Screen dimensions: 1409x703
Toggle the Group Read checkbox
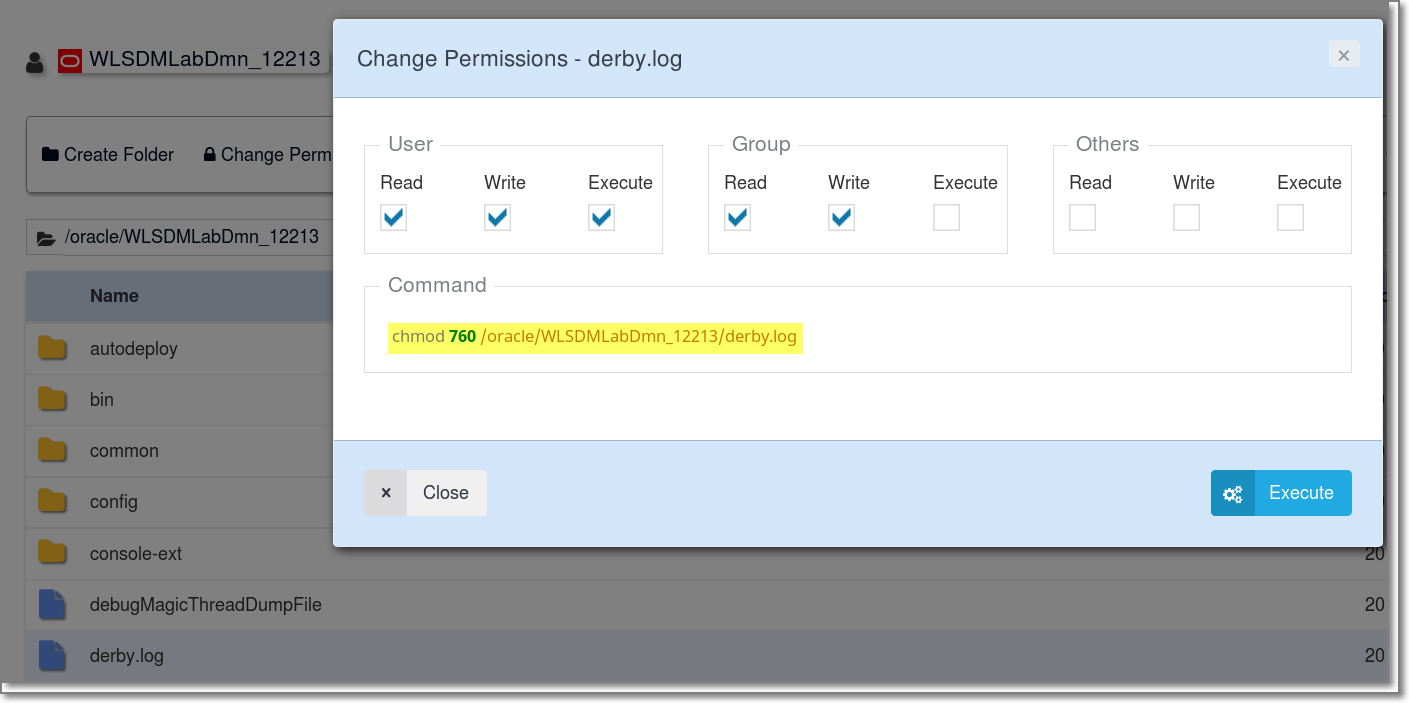point(738,217)
